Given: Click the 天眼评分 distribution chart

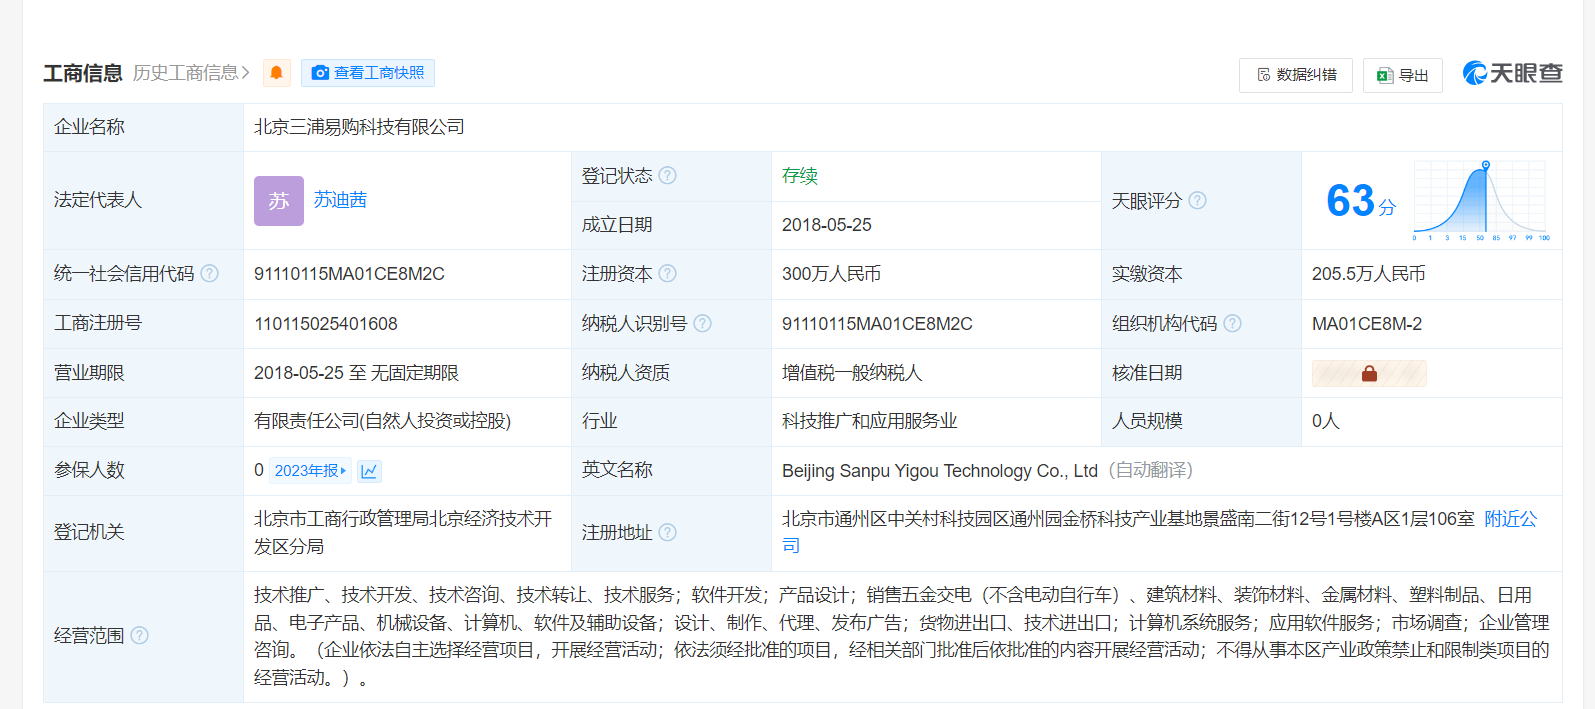Looking at the screenshot, I should point(1481,200).
